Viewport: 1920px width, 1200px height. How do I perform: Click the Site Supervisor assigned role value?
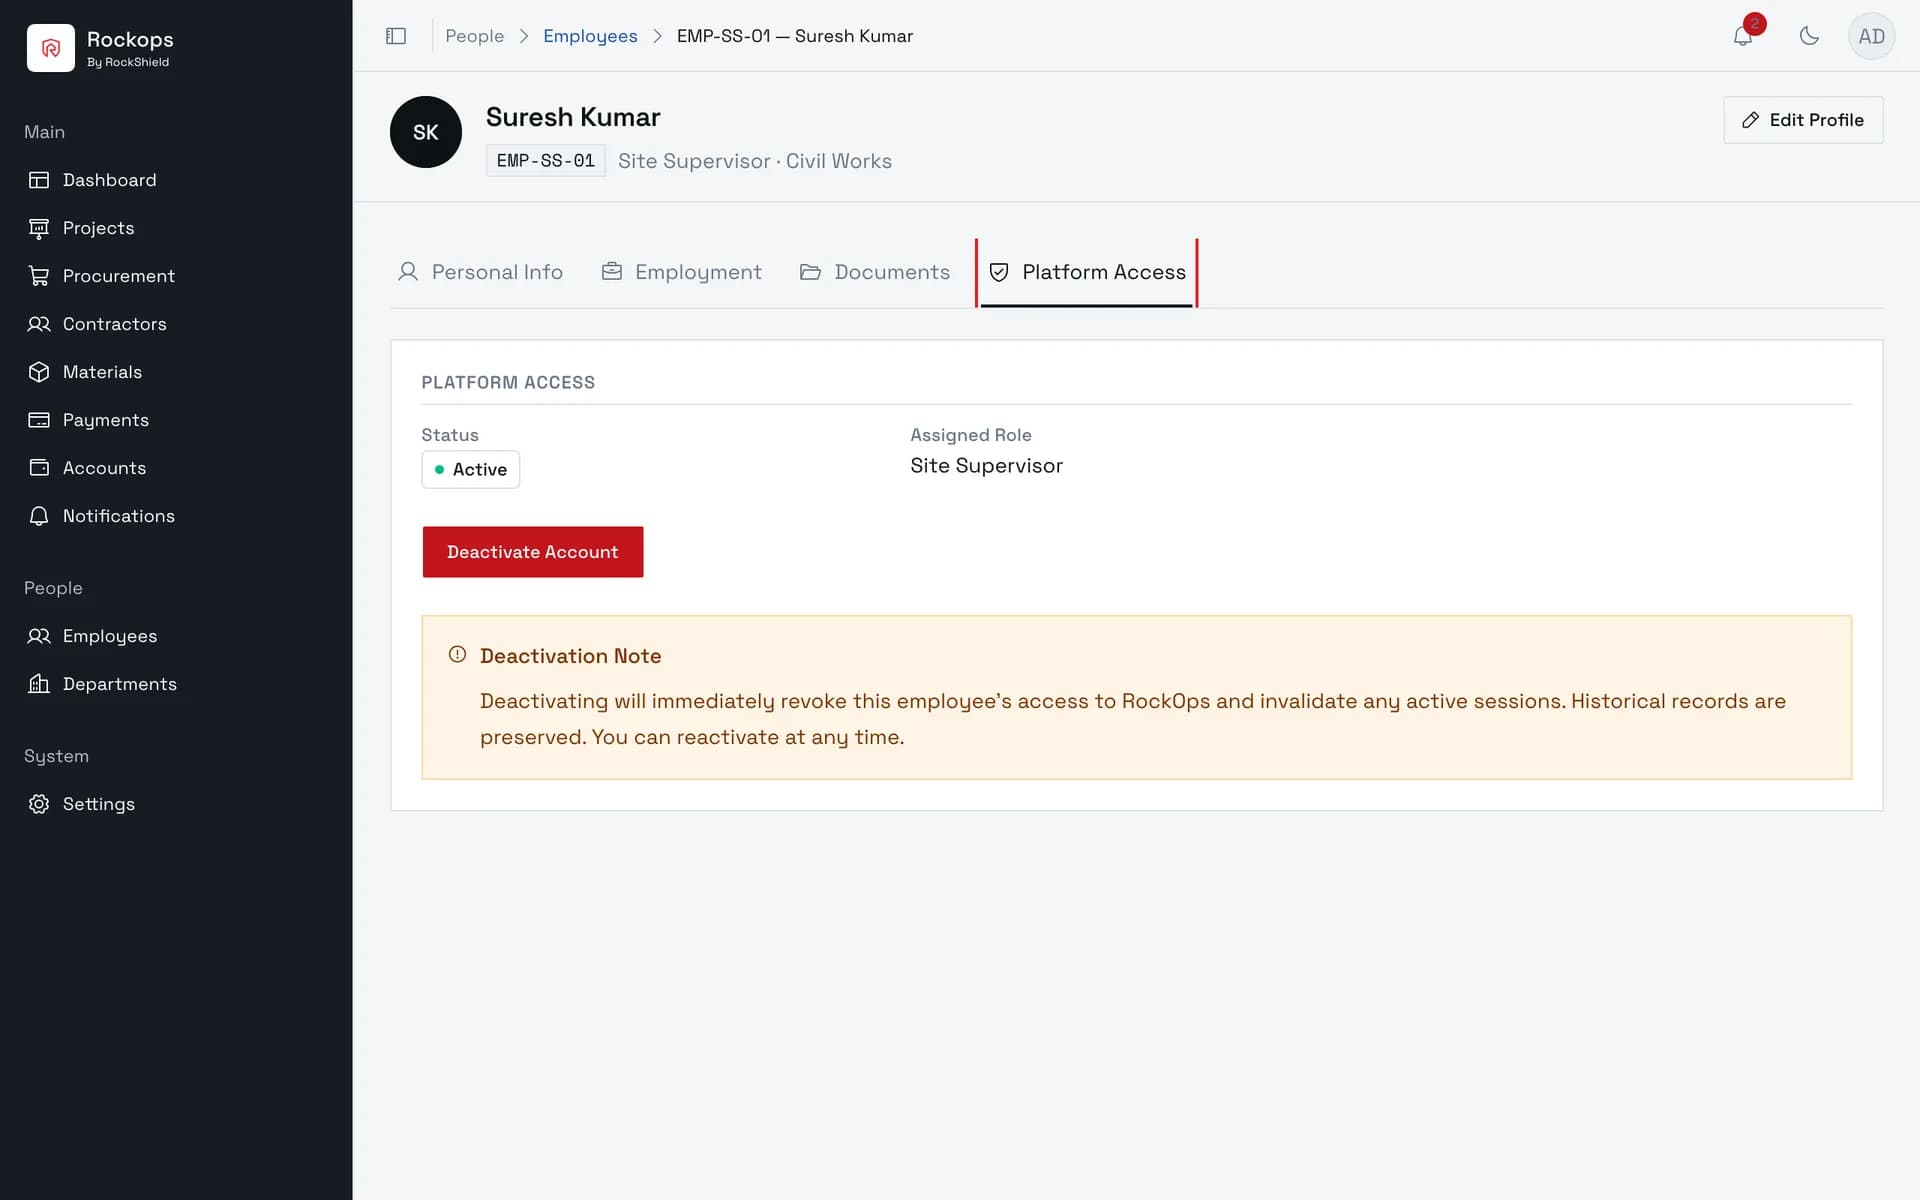pos(986,466)
